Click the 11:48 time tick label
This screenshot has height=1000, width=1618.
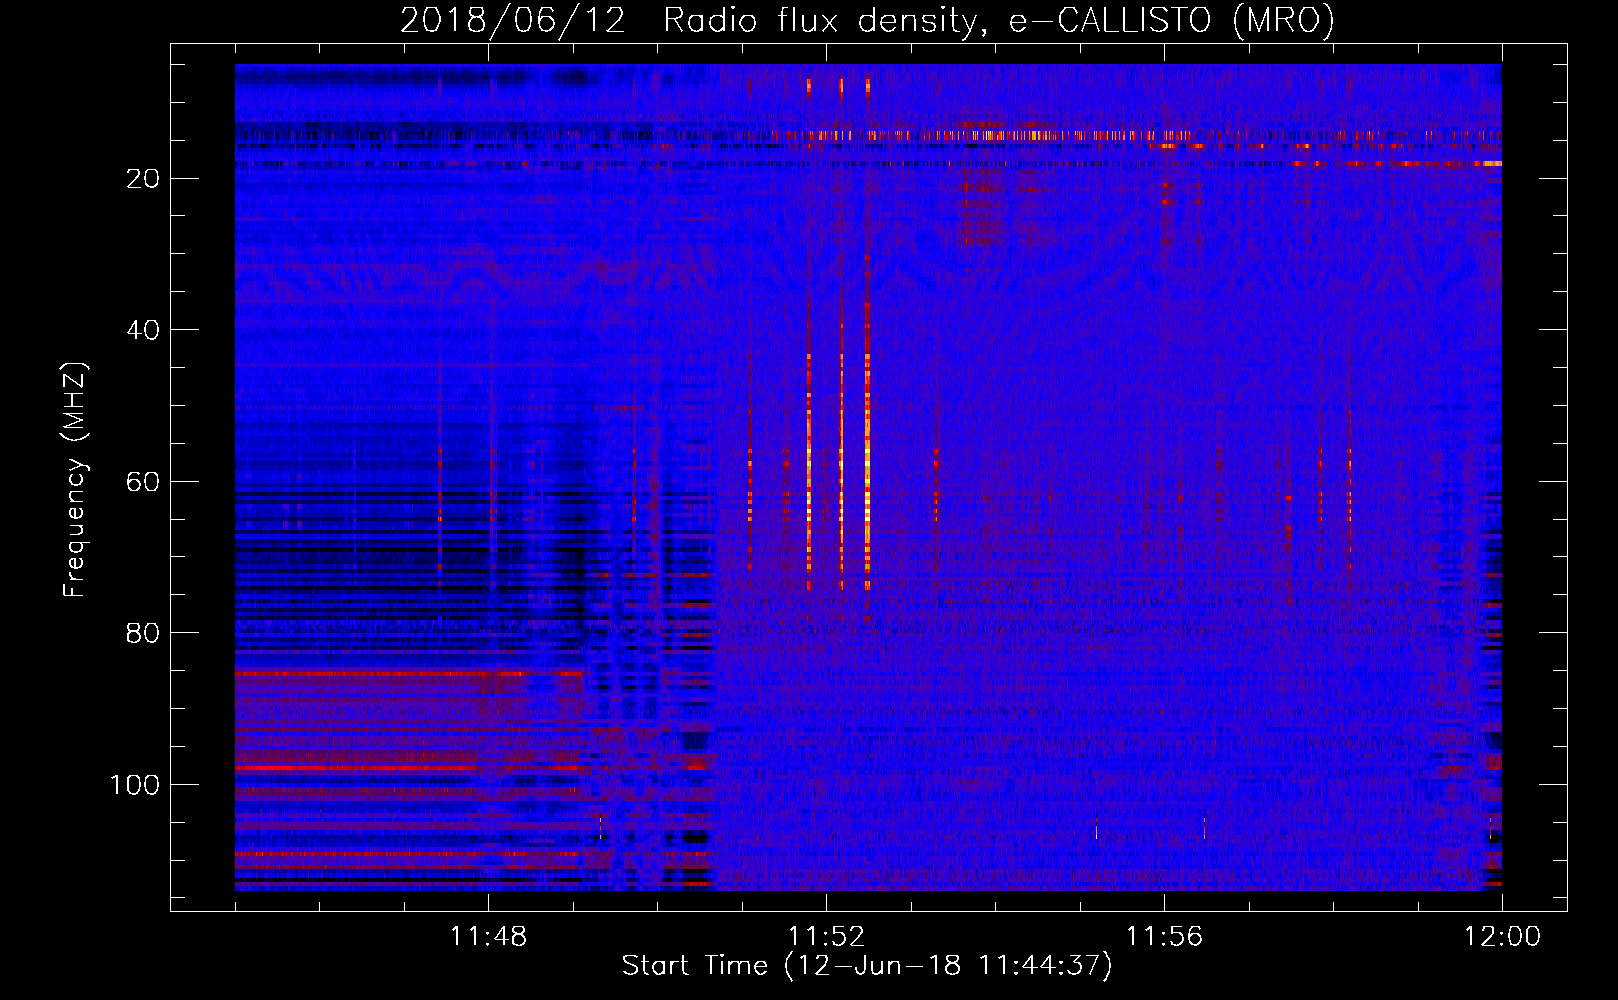click(x=488, y=937)
